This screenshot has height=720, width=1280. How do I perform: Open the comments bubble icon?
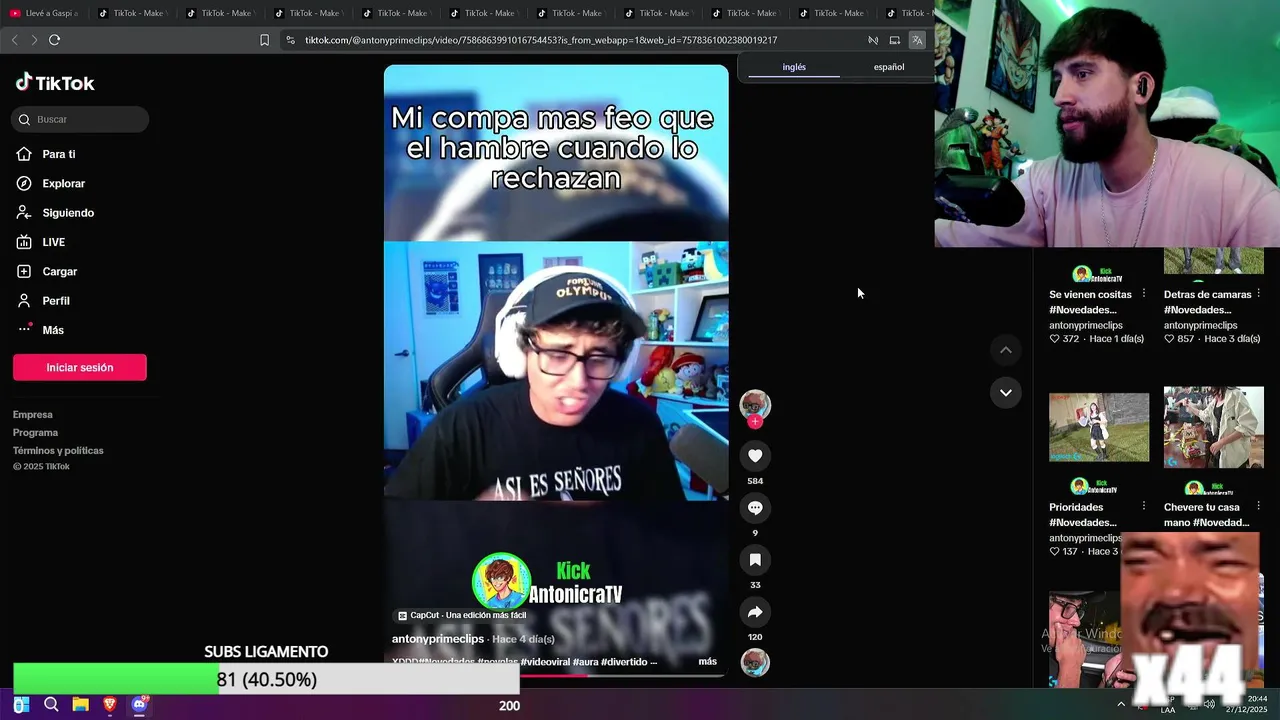click(x=755, y=508)
